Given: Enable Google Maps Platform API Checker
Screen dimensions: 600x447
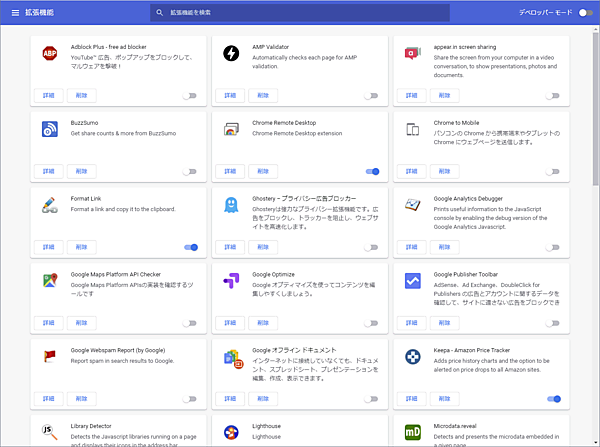Looking at the screenshot, I should point(190,323).
